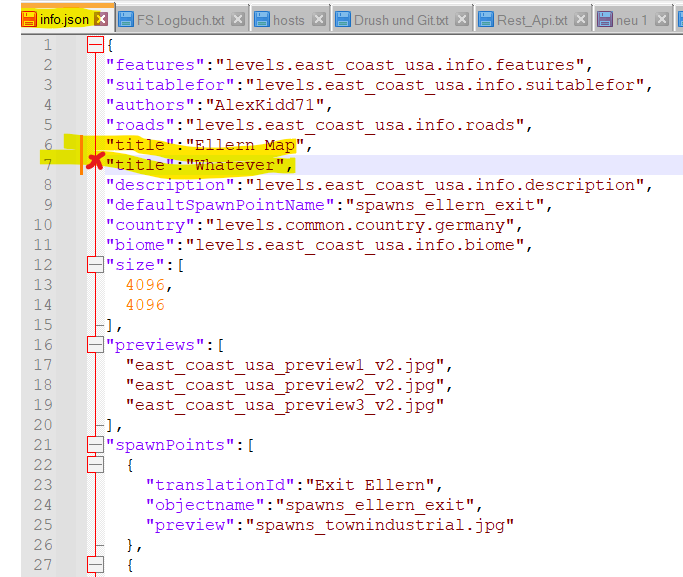Click the "Ellern Map" title value
This screenshot has height=577, width=683.
tap(245, 145)
